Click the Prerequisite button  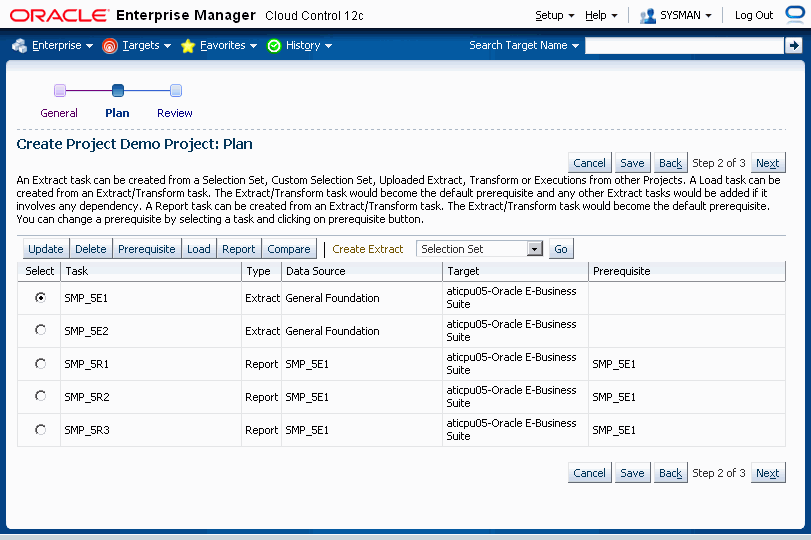(146, 249)
